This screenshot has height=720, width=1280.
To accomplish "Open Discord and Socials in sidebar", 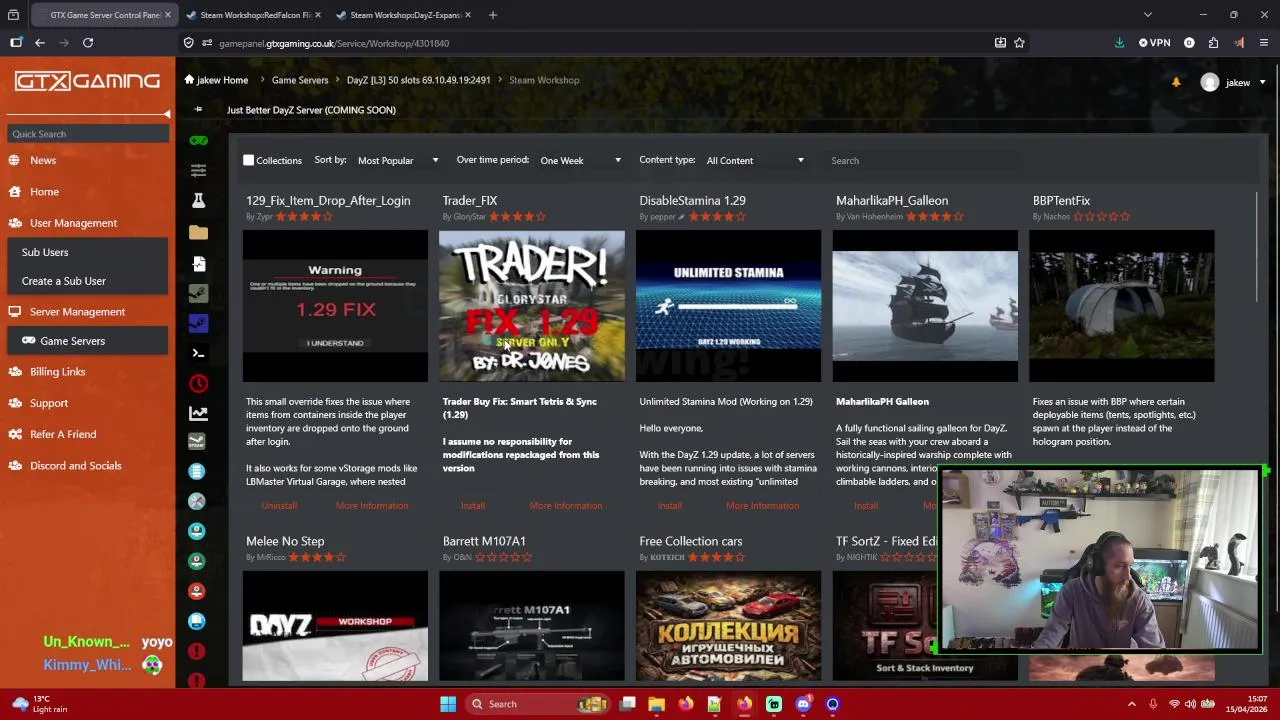I will [x=75, y=466].
